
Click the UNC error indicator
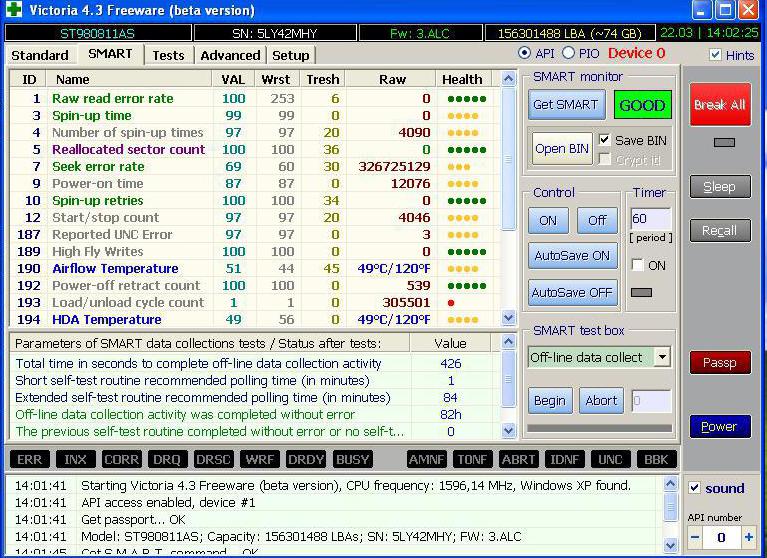coord(611,459)
